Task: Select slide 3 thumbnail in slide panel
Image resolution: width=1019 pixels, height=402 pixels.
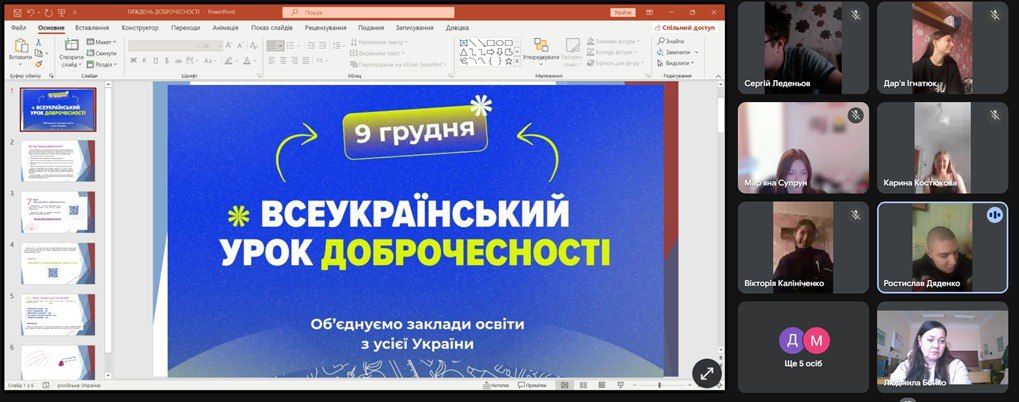Action: click(58, 211)
